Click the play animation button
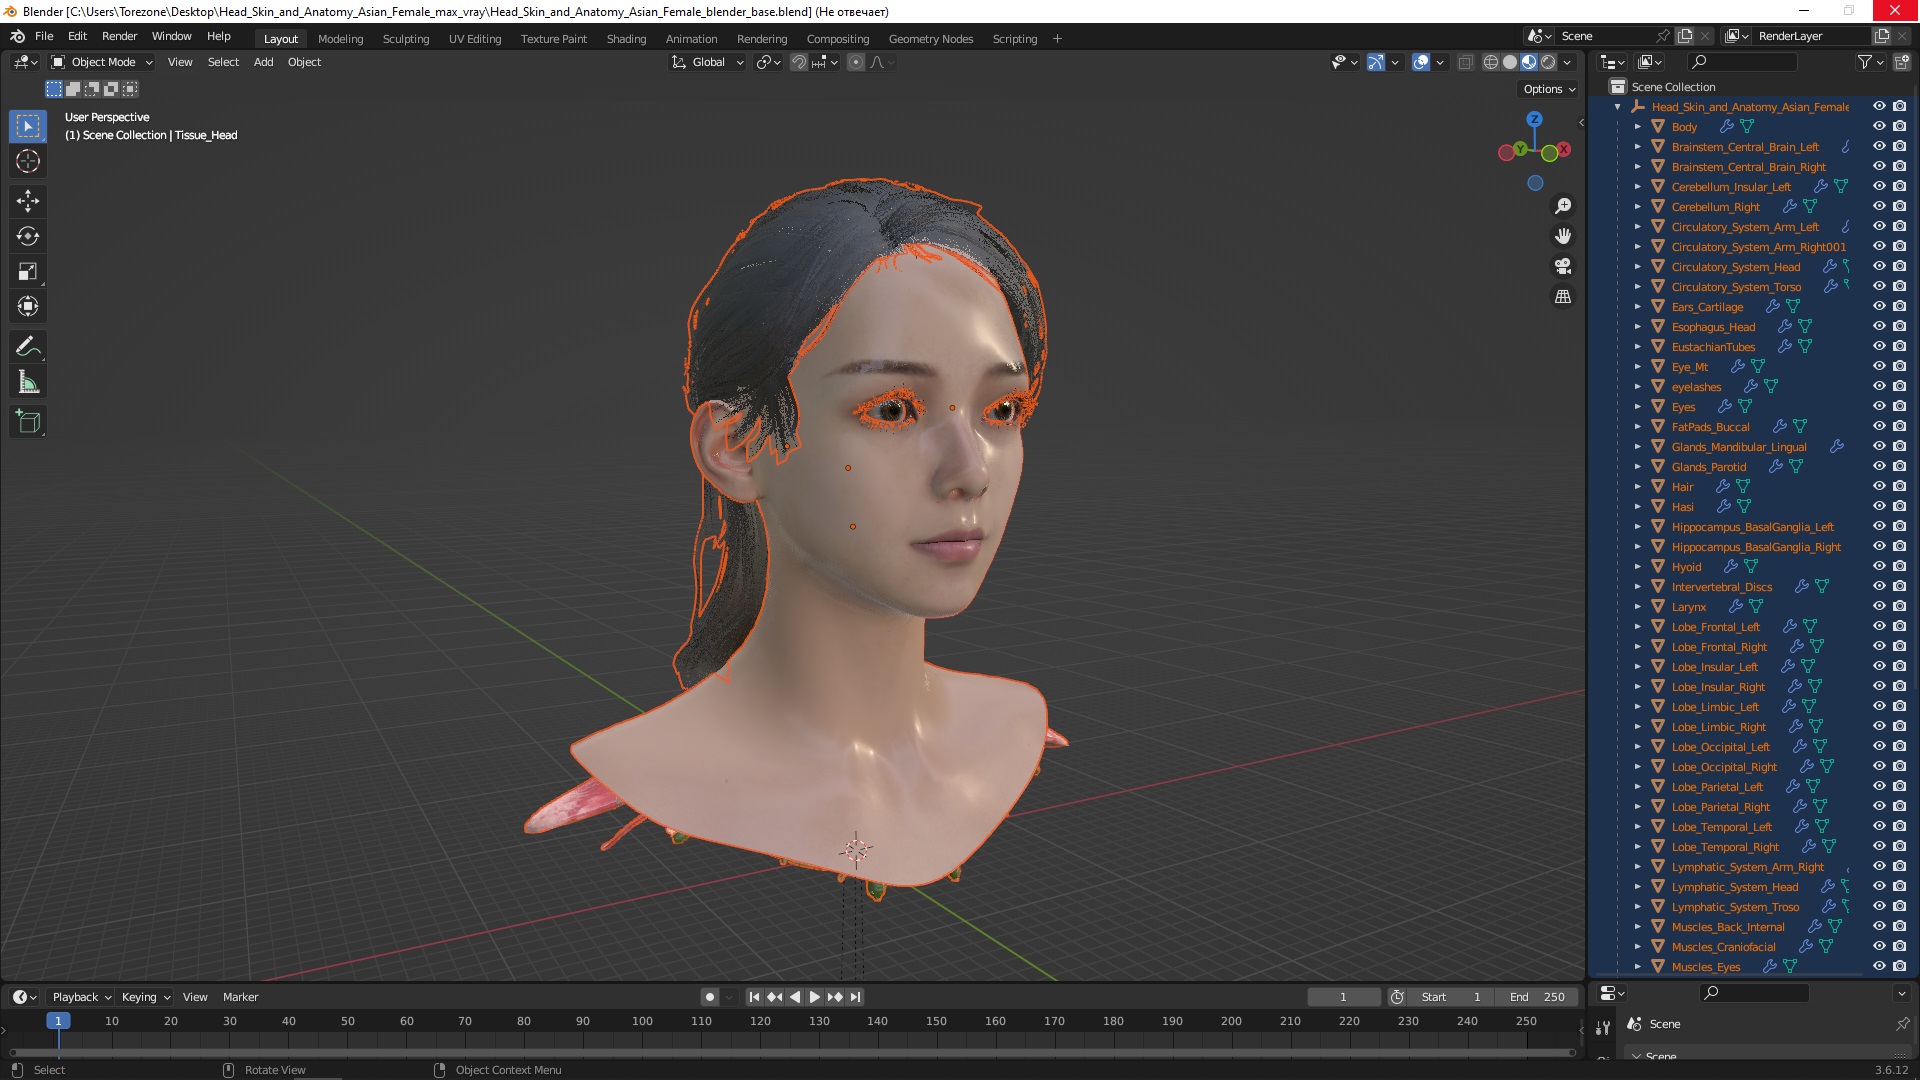The height and width of the screenshot is (1080, 1920). tap(814, 997)
